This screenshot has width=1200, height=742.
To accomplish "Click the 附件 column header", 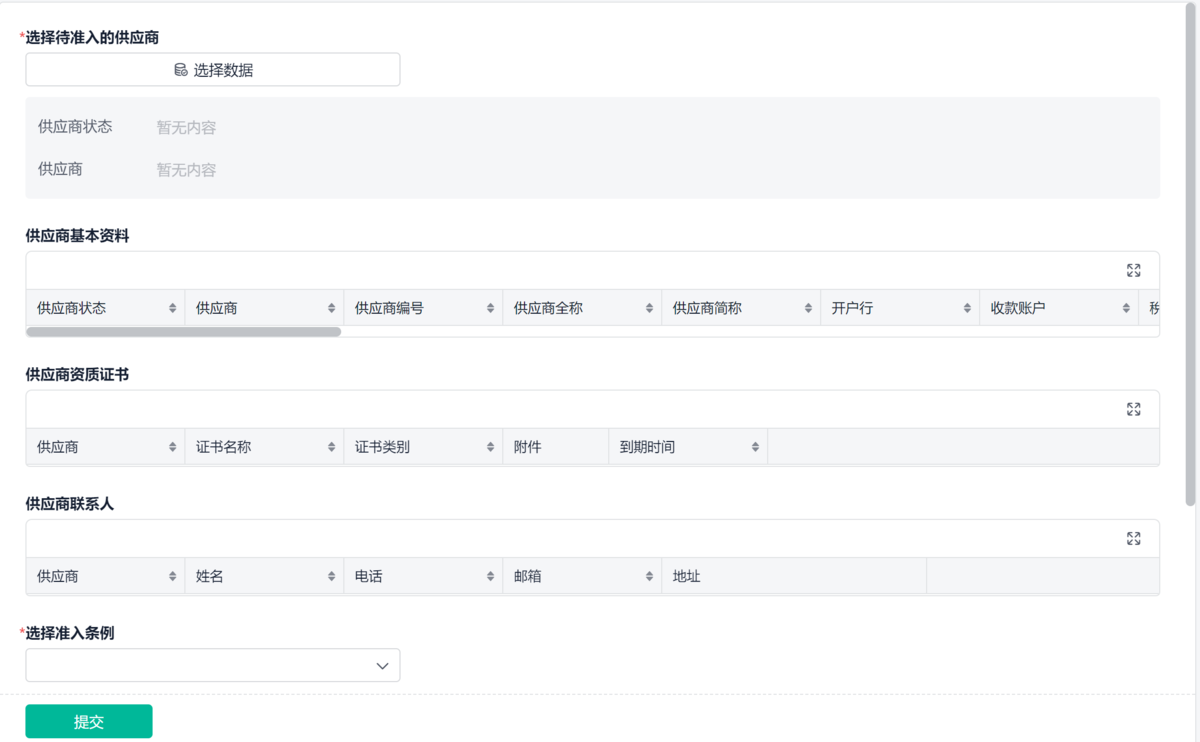I will click(528, 447).
